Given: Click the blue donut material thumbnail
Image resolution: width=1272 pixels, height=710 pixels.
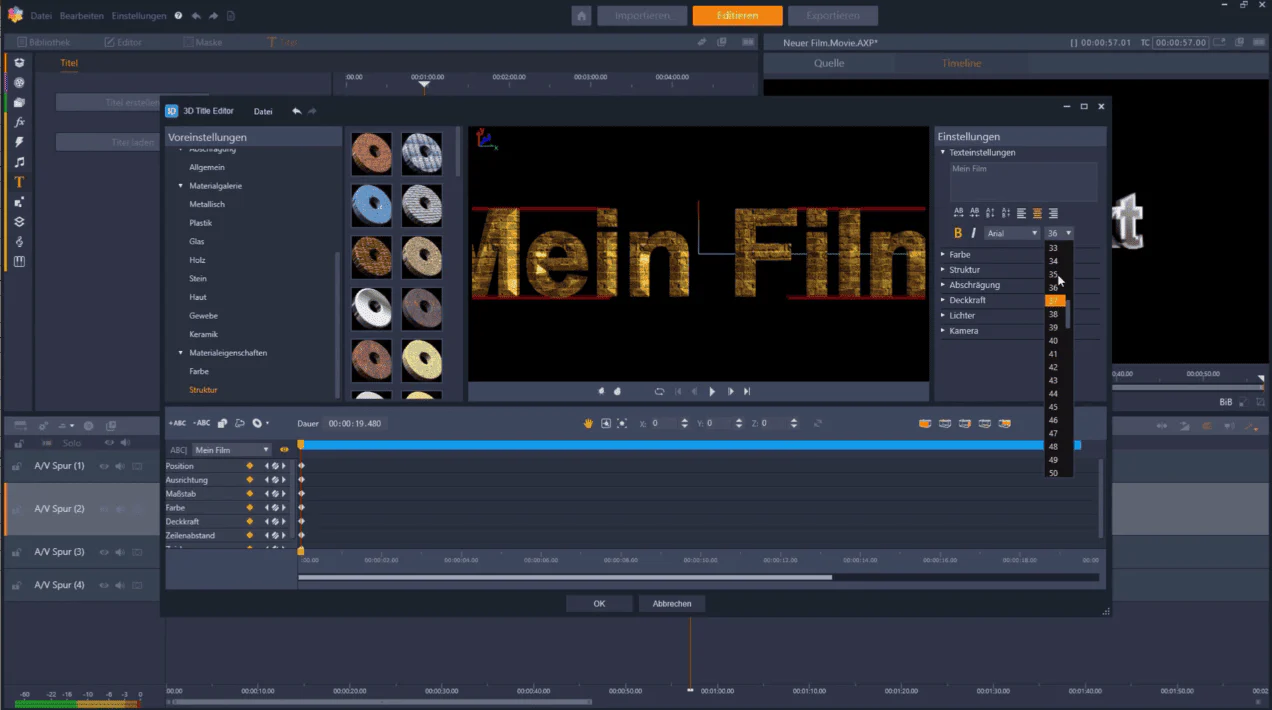Looking at the screenshot, I should tap(372, 205).
